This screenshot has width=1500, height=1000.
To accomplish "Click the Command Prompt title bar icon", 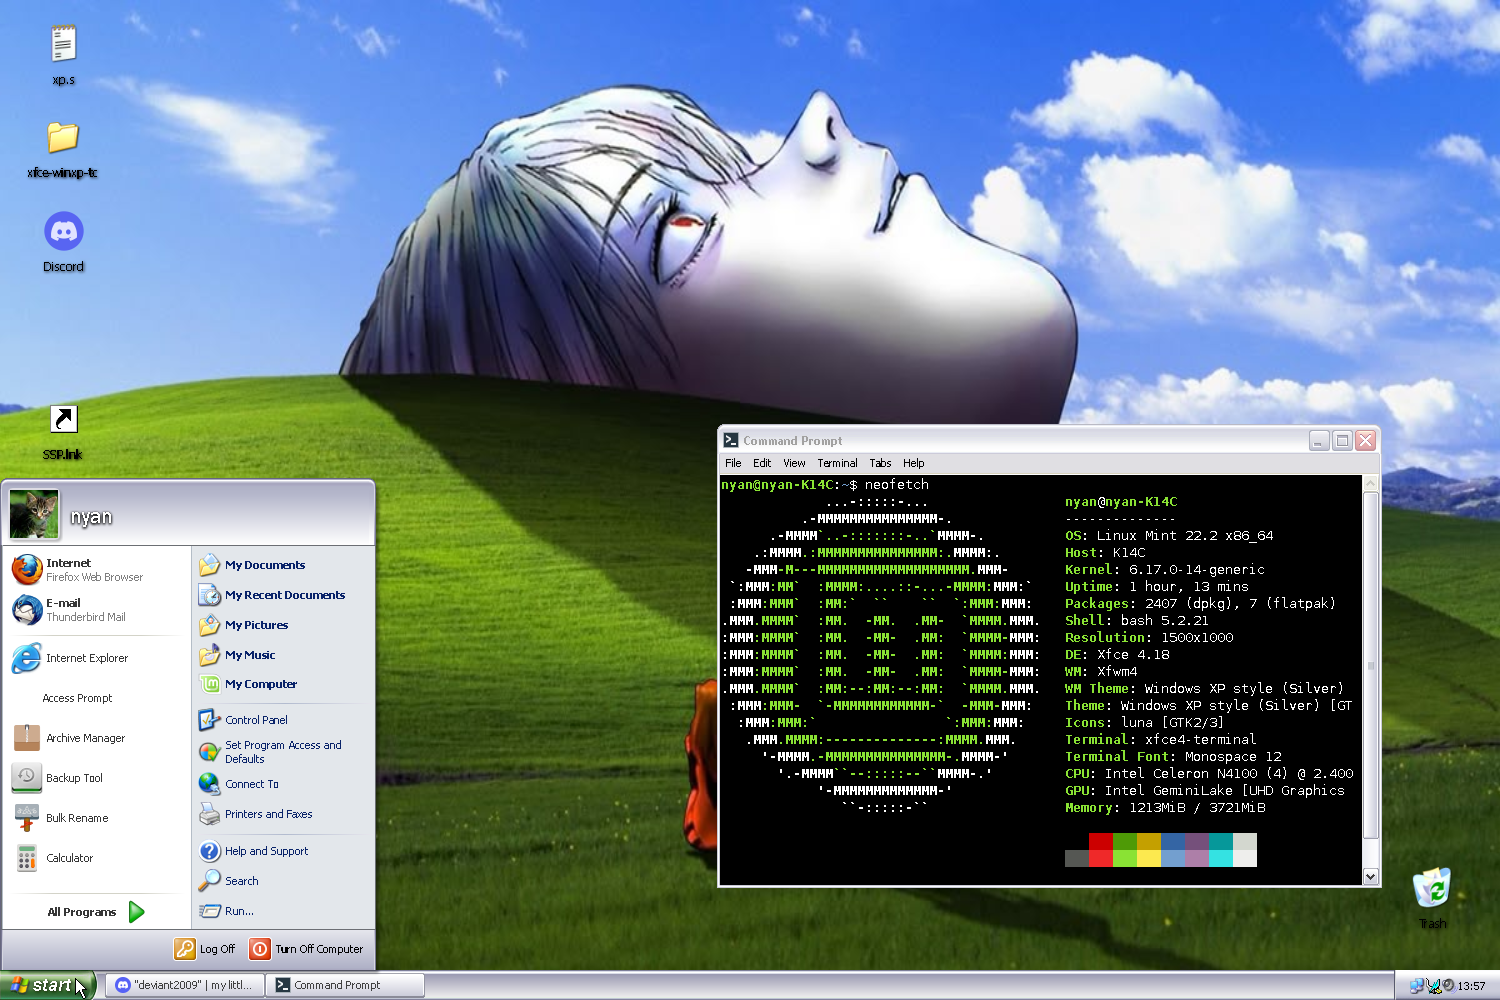I will (731, 440).
